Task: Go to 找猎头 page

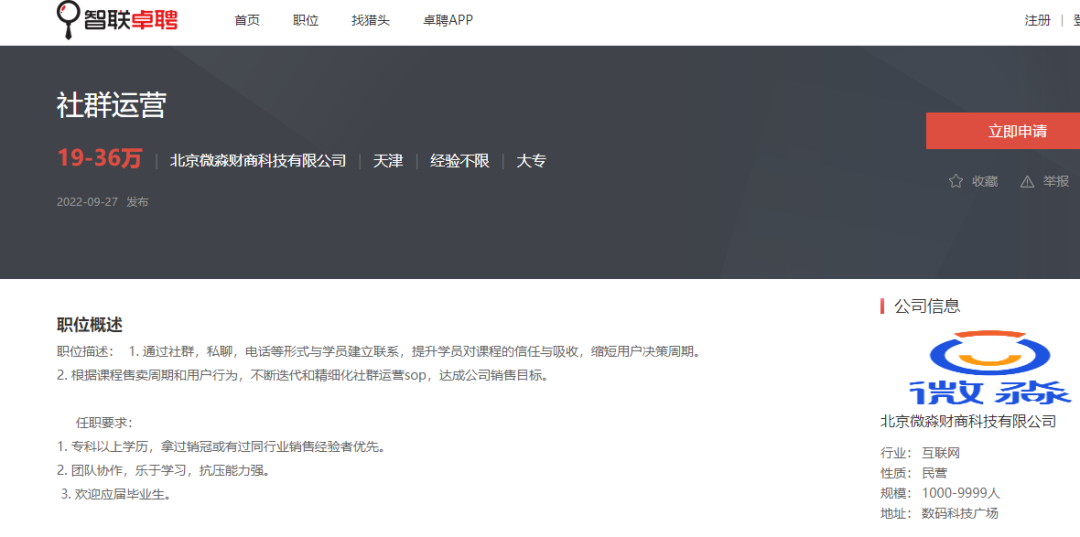Action: pyautogui.click(x=371, y=21)
